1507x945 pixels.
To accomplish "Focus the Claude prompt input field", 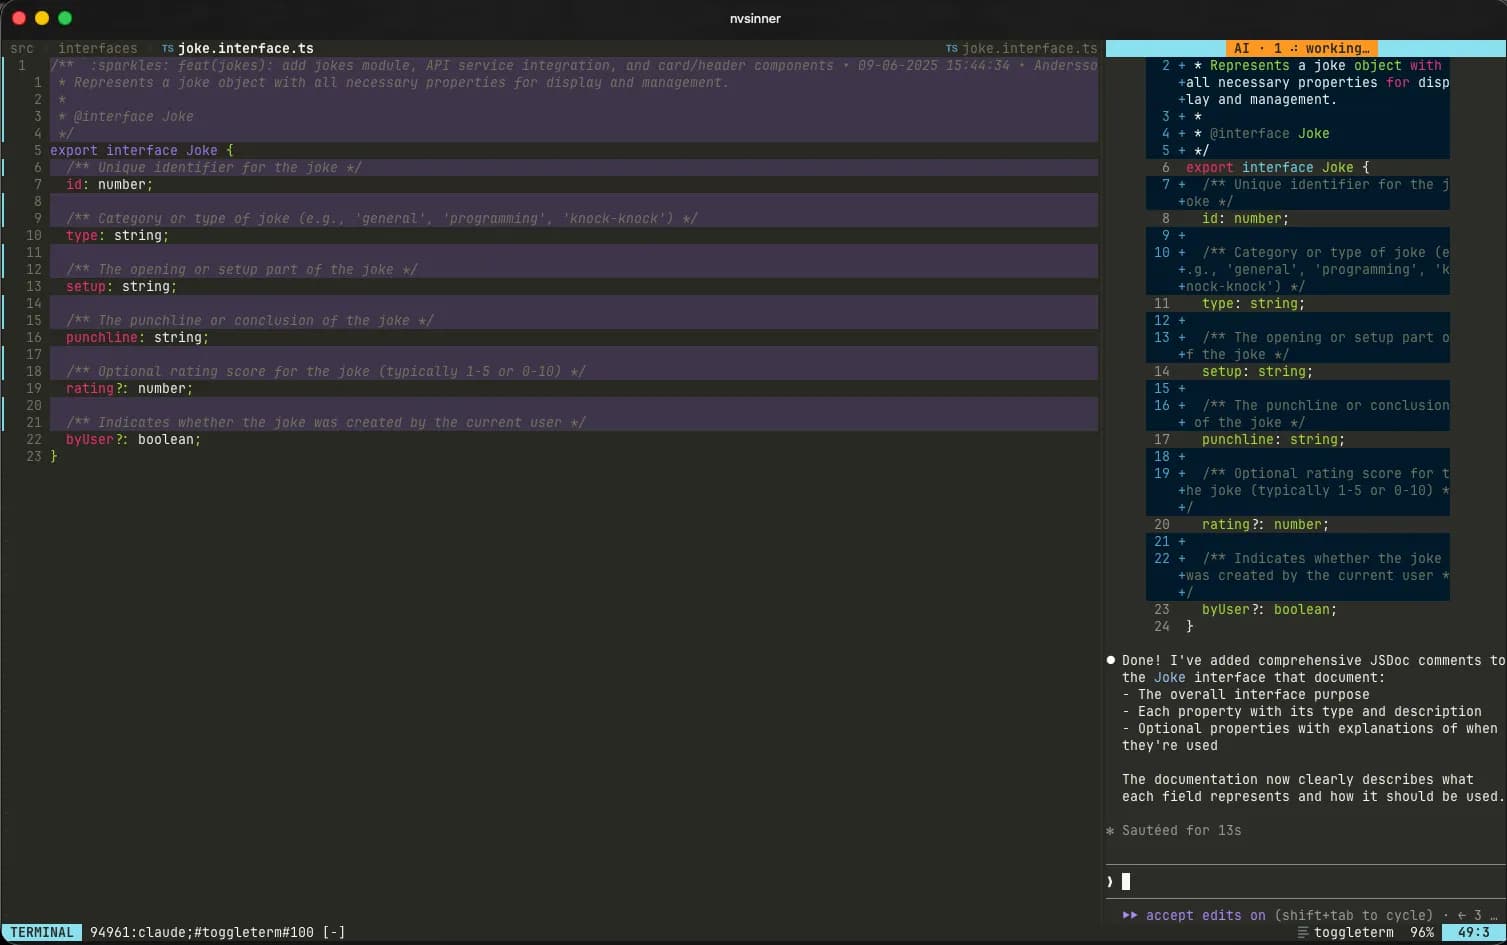I will (x=1305, y=881).
